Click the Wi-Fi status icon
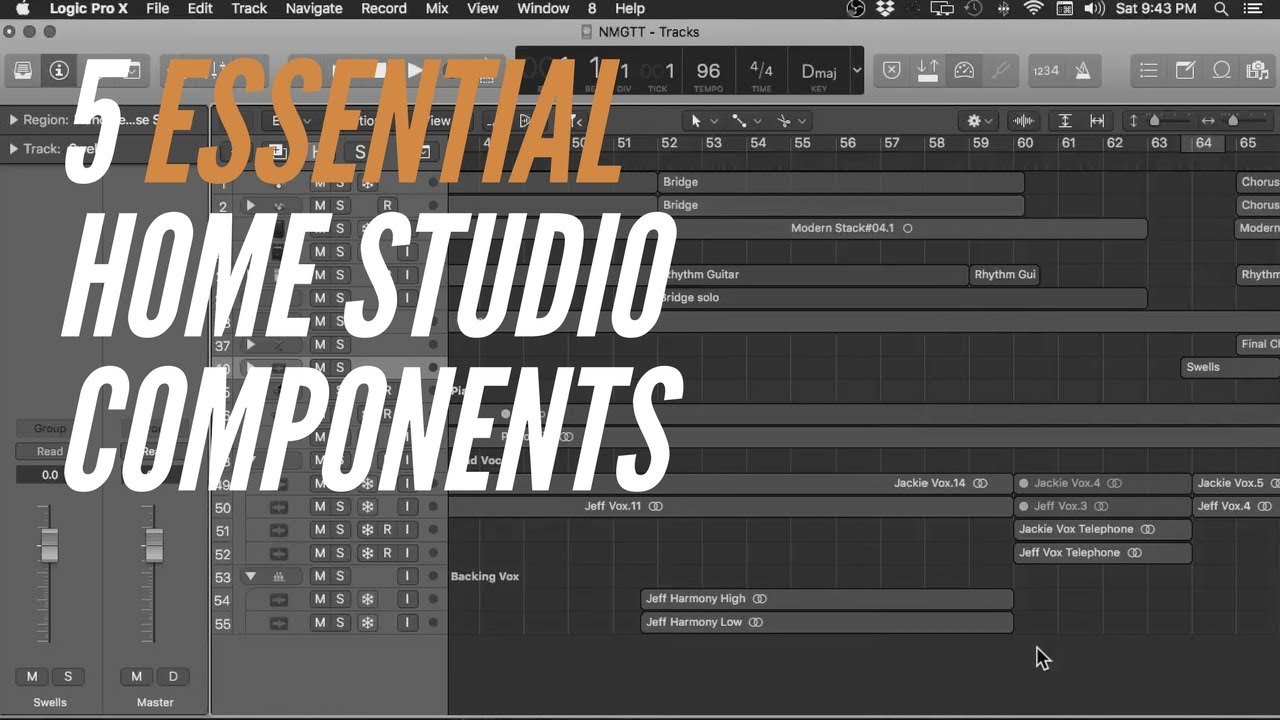The width and height of the screenshot is (1280, 720). (1033, 9)
